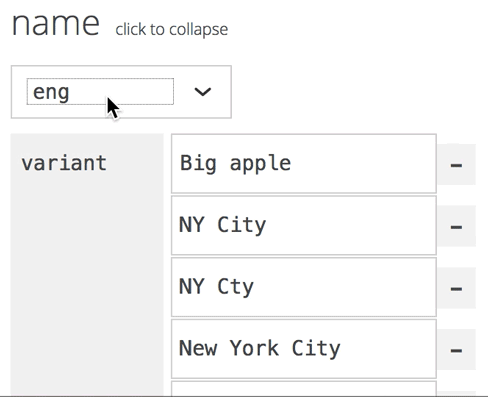
Task: Focus the 'NY City' text field
Action: click(x=304, y=225)
